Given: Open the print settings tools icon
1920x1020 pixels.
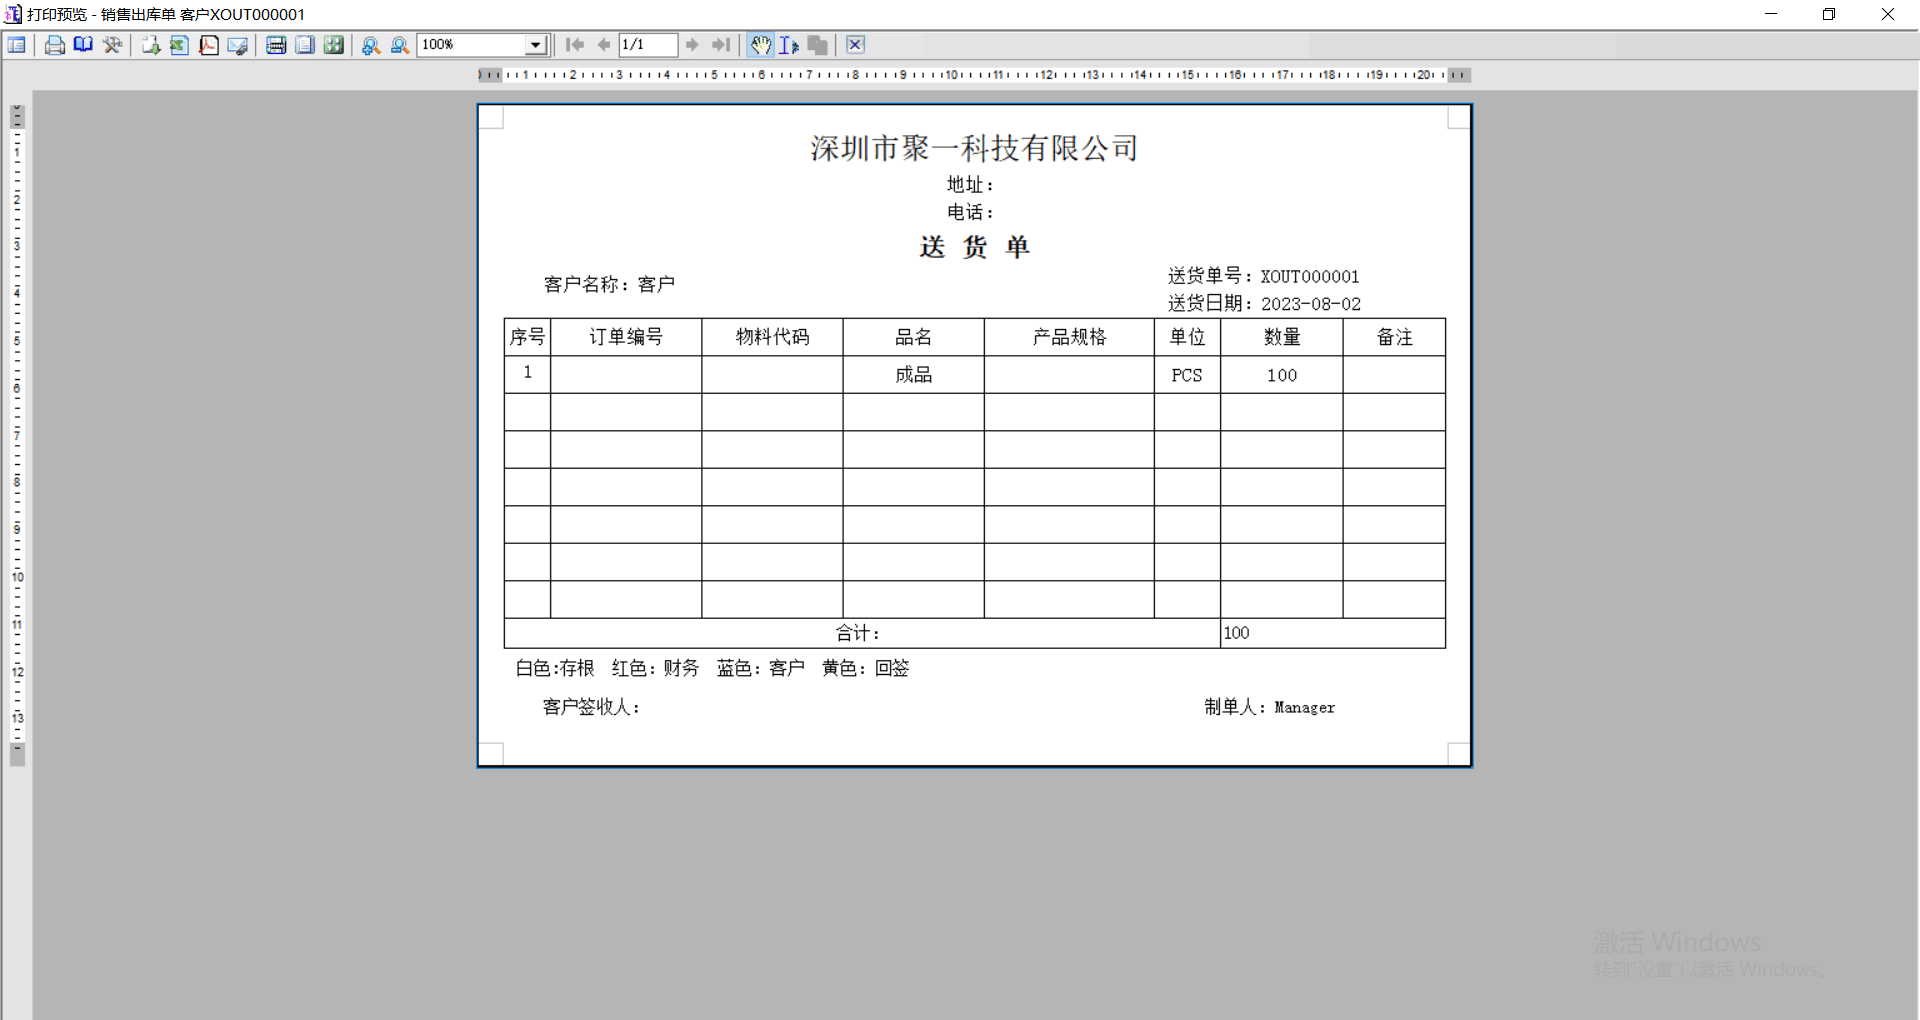Looking at the screenshot, I should pyautogui.click(x=112, y=45).
